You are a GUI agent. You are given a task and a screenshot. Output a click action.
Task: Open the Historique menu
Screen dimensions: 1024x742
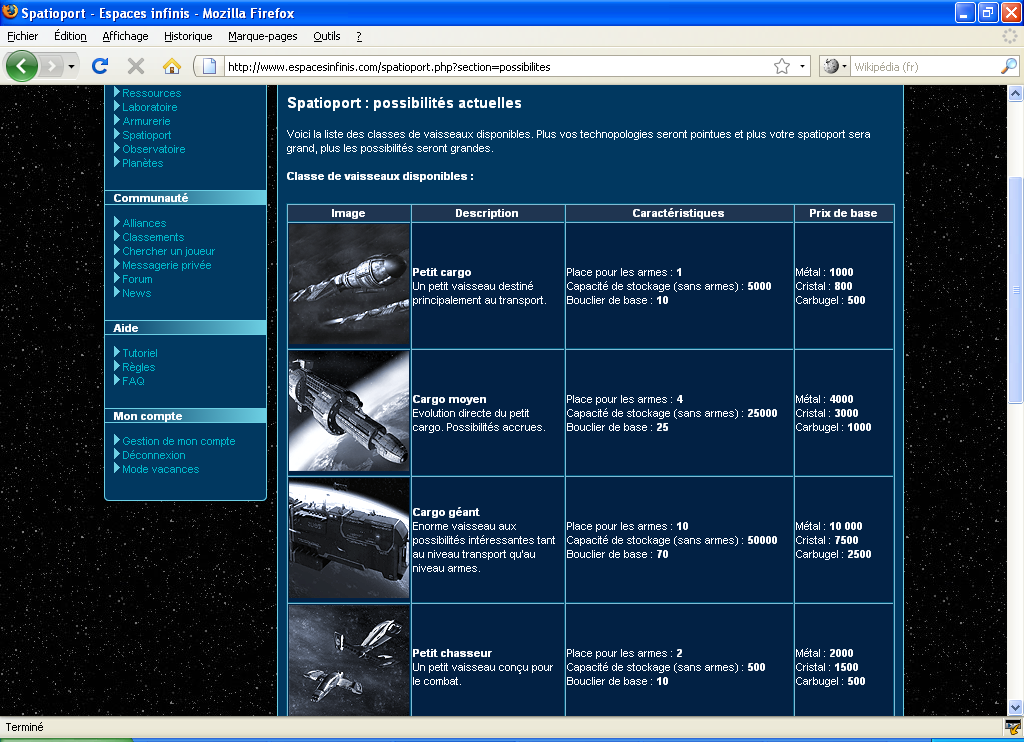(x=188, y=36)
